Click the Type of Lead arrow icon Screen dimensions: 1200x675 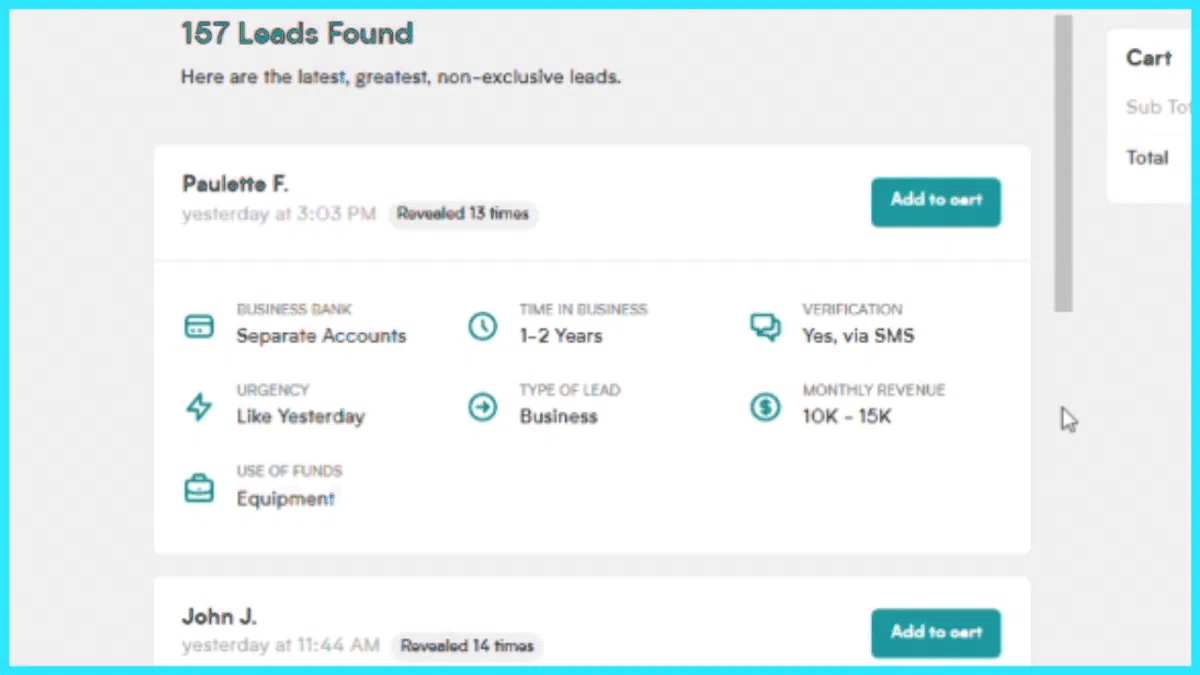[x=483, y=407]
